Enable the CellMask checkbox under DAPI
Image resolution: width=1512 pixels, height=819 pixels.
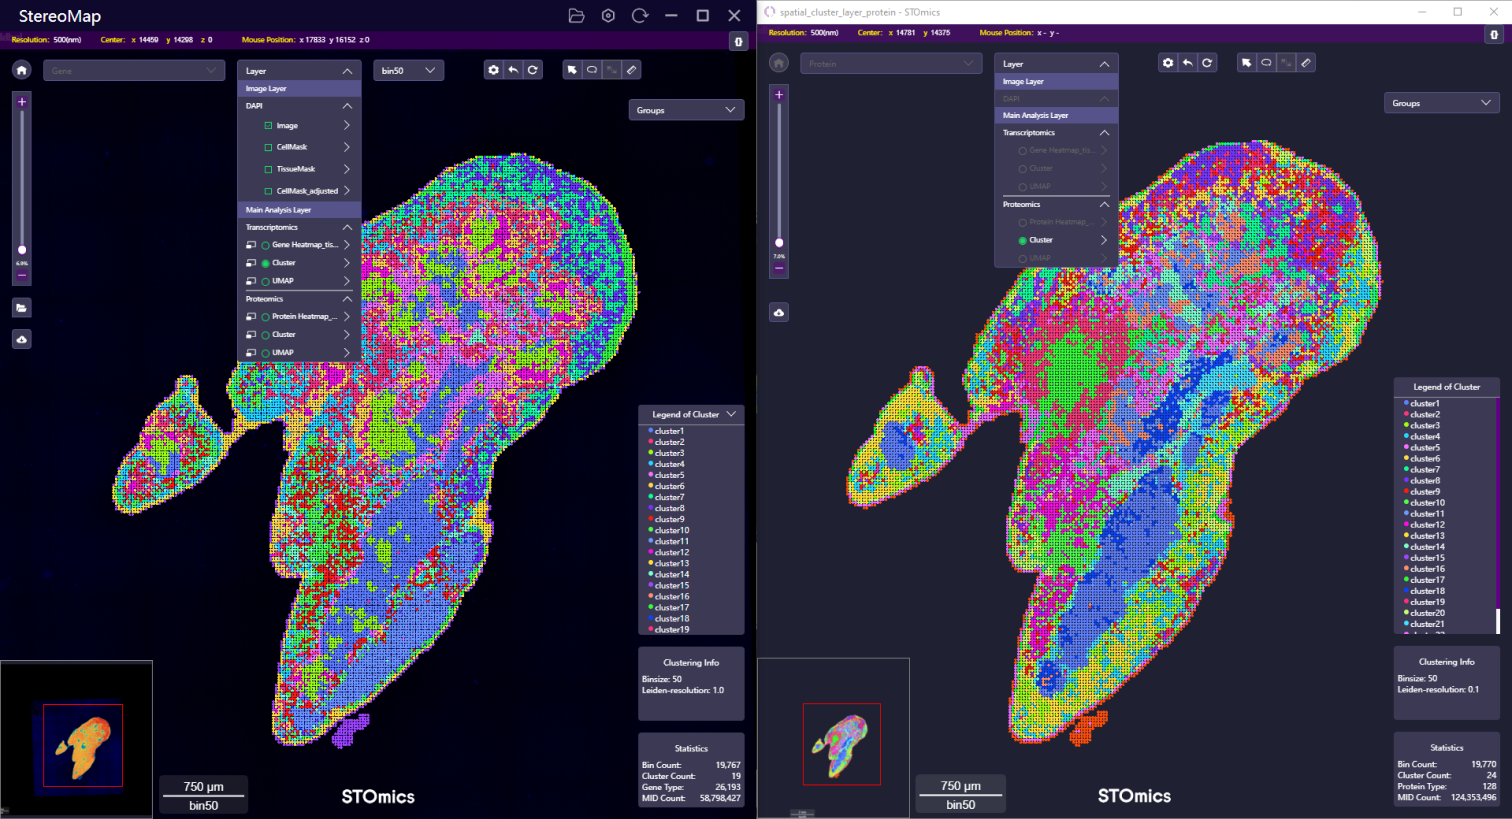(x=268, y=147)
